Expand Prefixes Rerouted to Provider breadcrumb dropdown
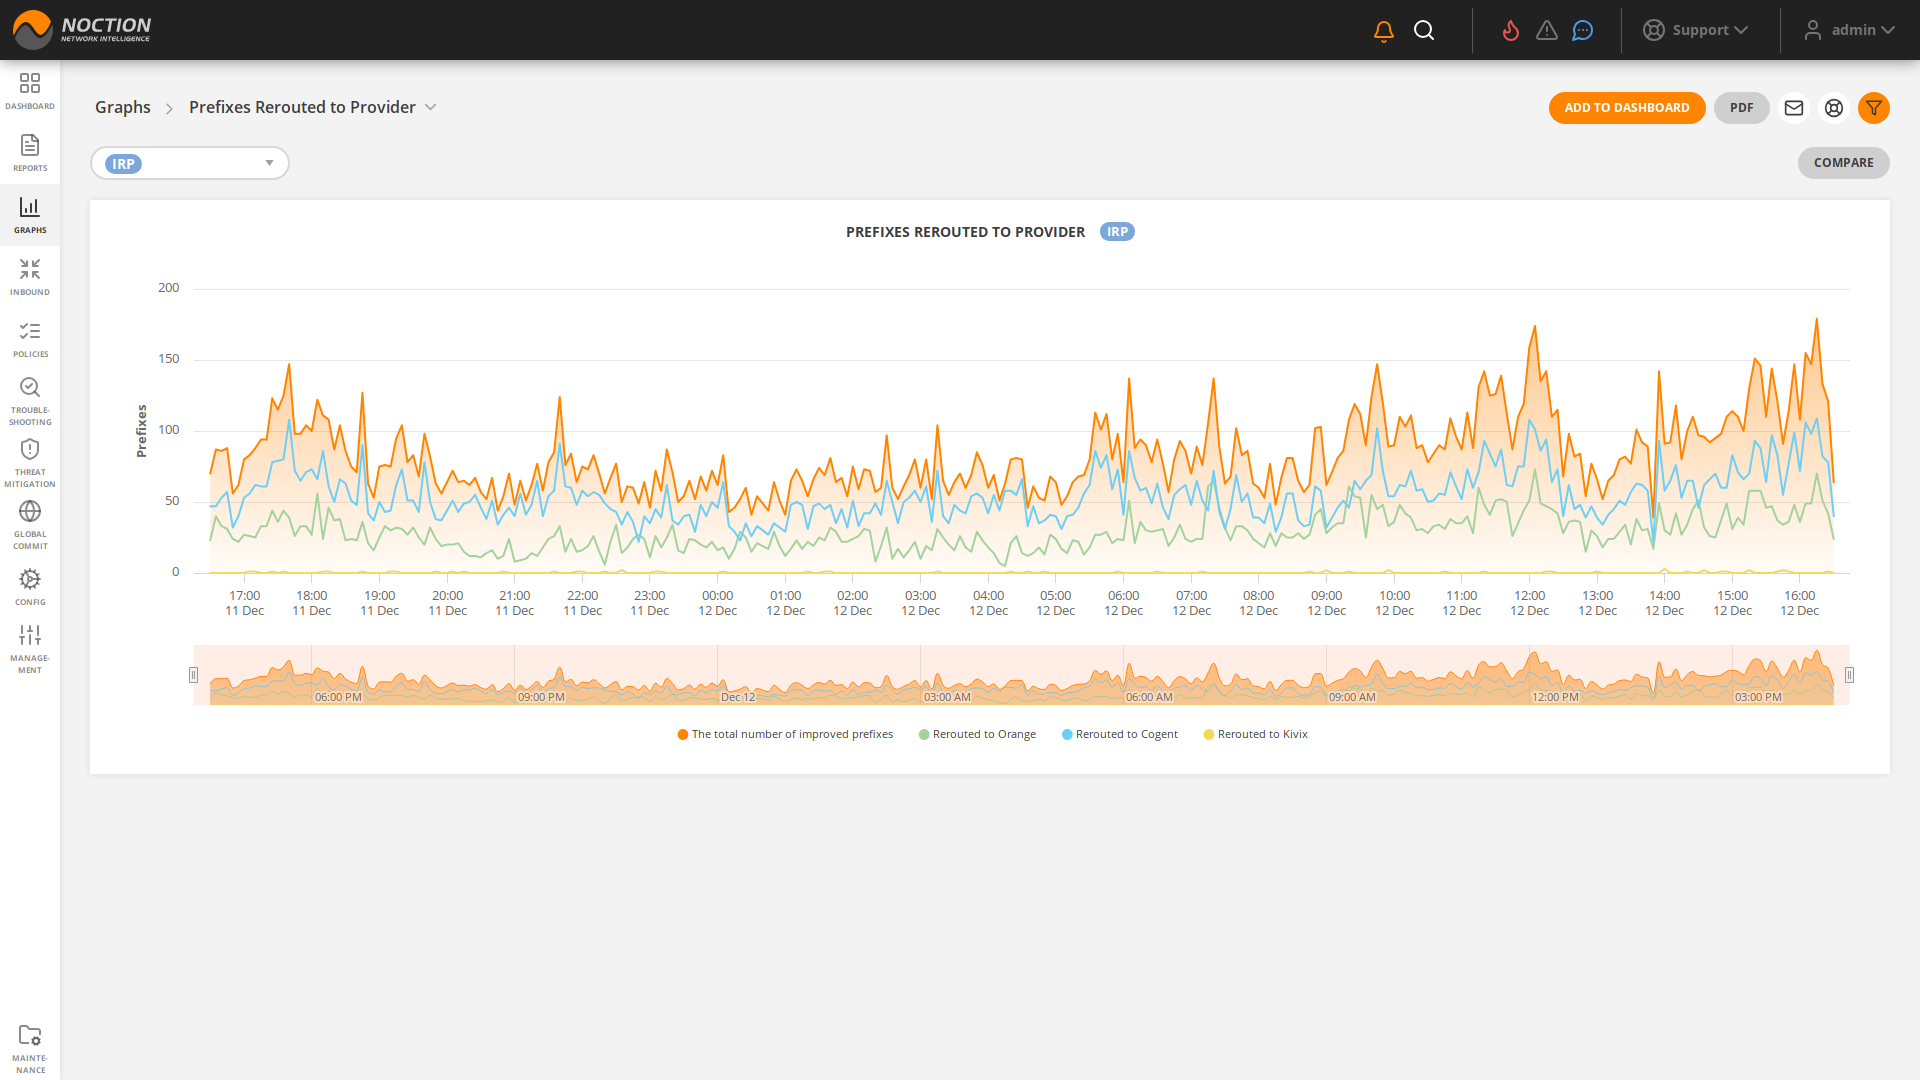This screenshot has height=1080, width=1920. (431, 107)
